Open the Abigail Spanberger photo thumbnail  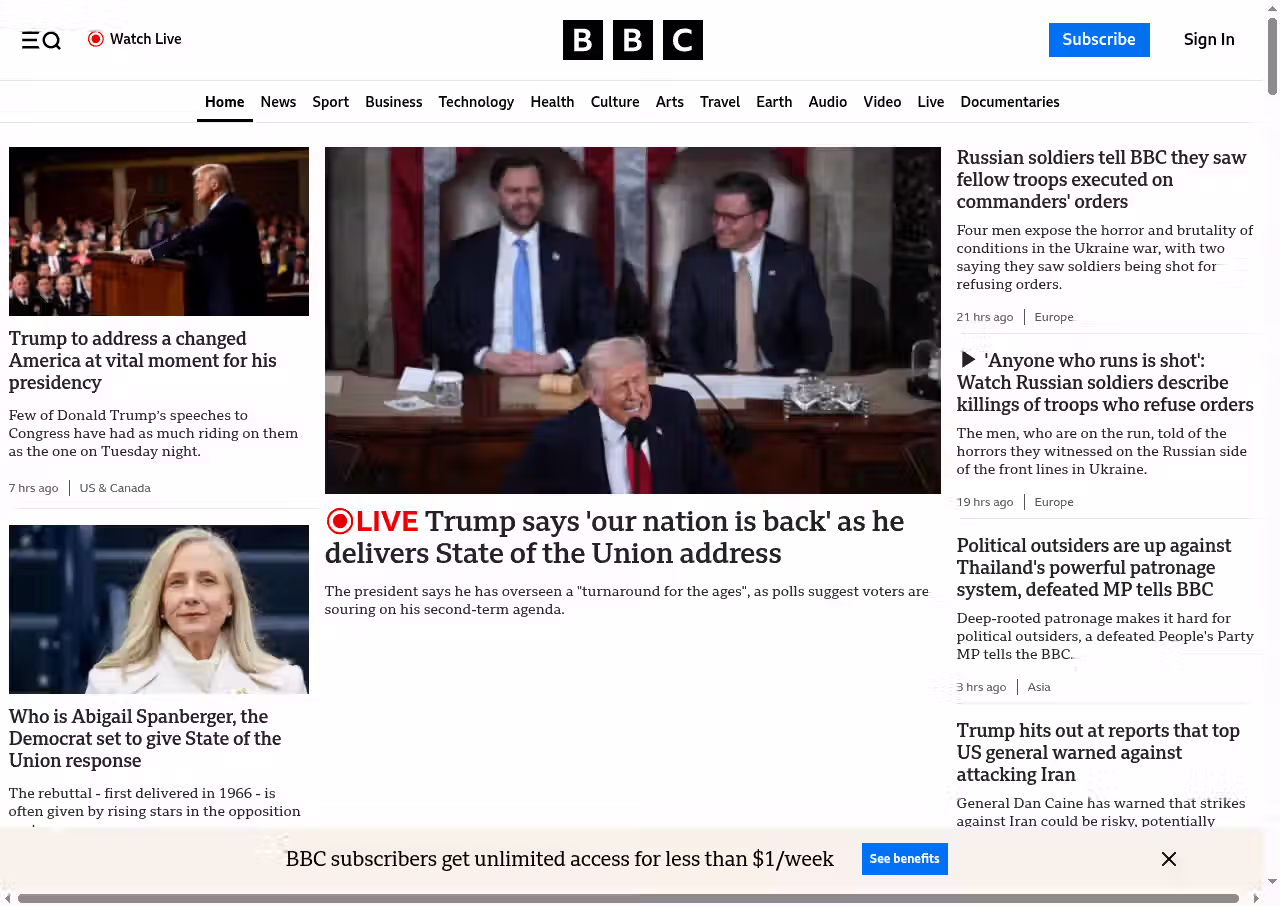point(159,609)
